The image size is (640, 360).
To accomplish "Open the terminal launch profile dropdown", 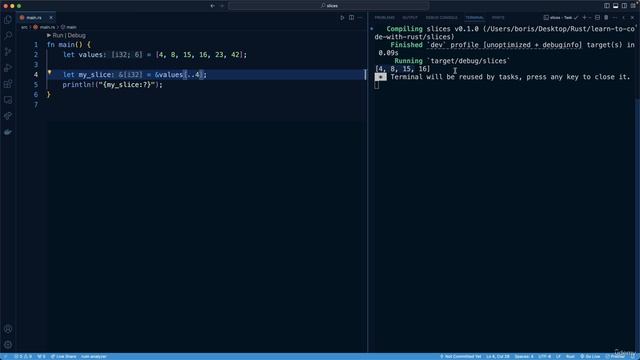I will point(590,18).
